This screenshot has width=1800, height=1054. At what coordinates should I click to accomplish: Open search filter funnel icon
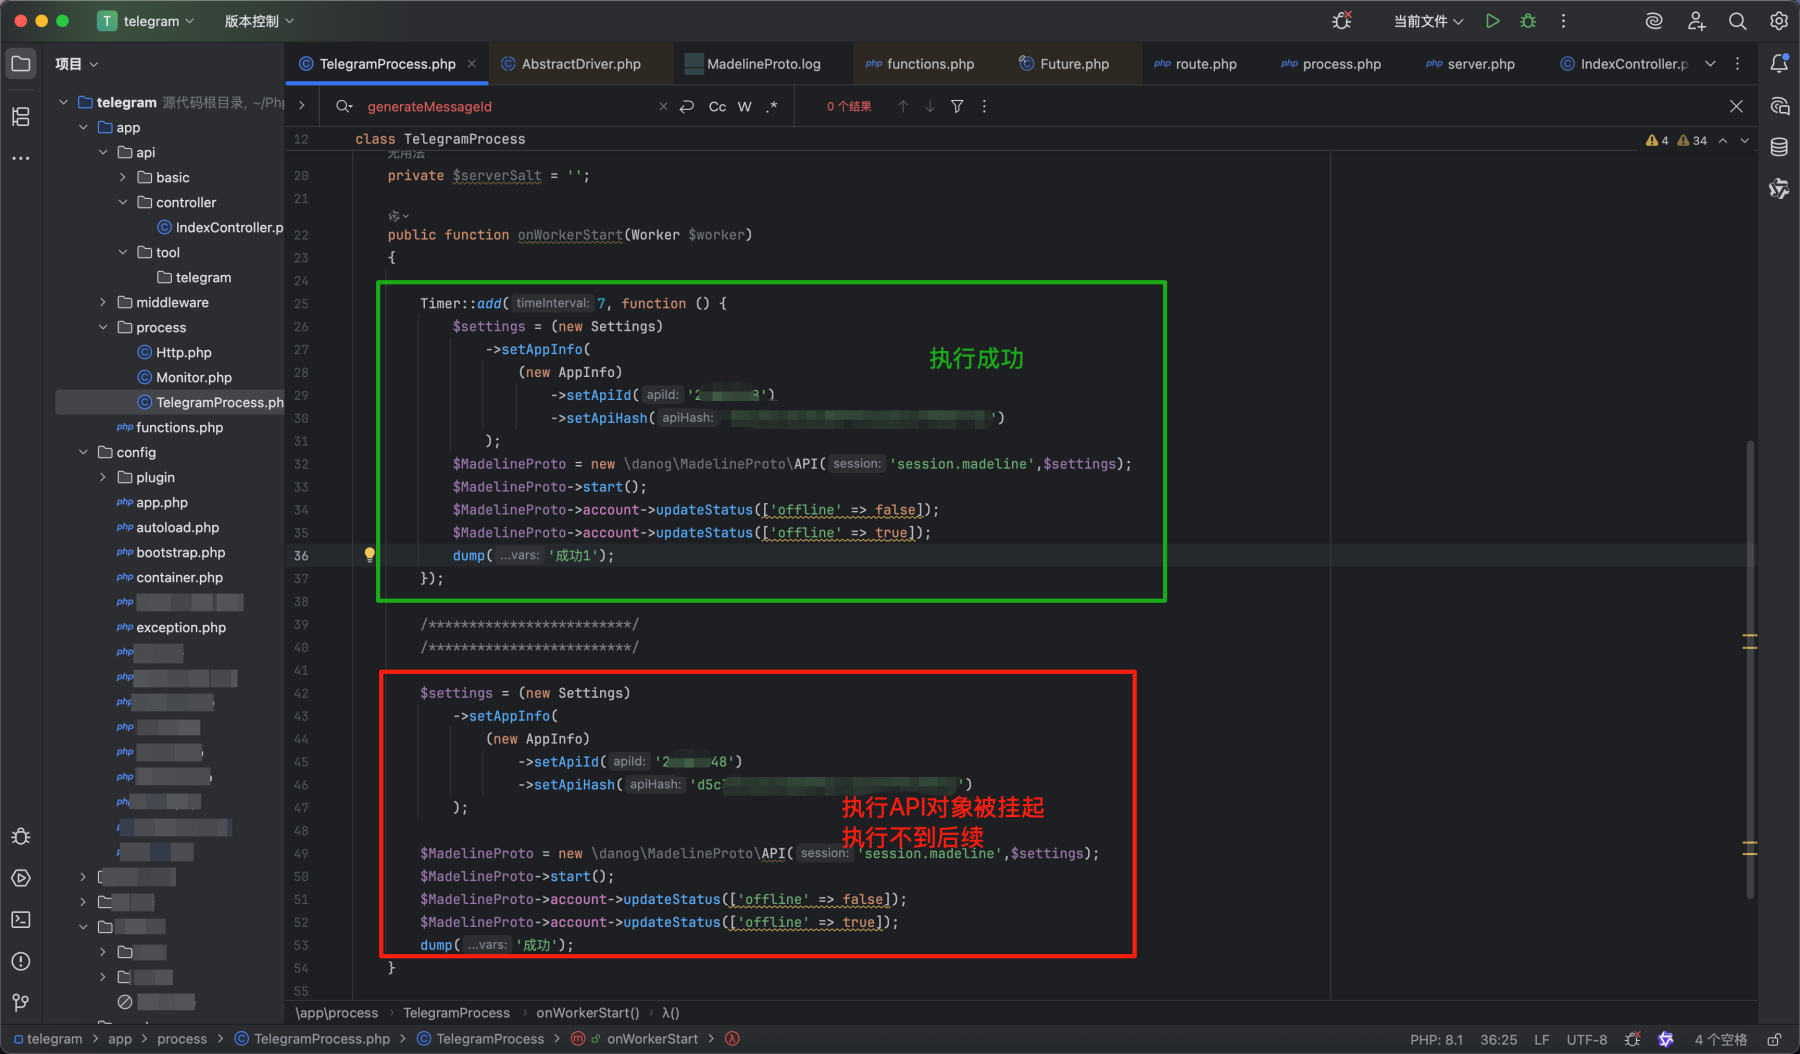957,106
